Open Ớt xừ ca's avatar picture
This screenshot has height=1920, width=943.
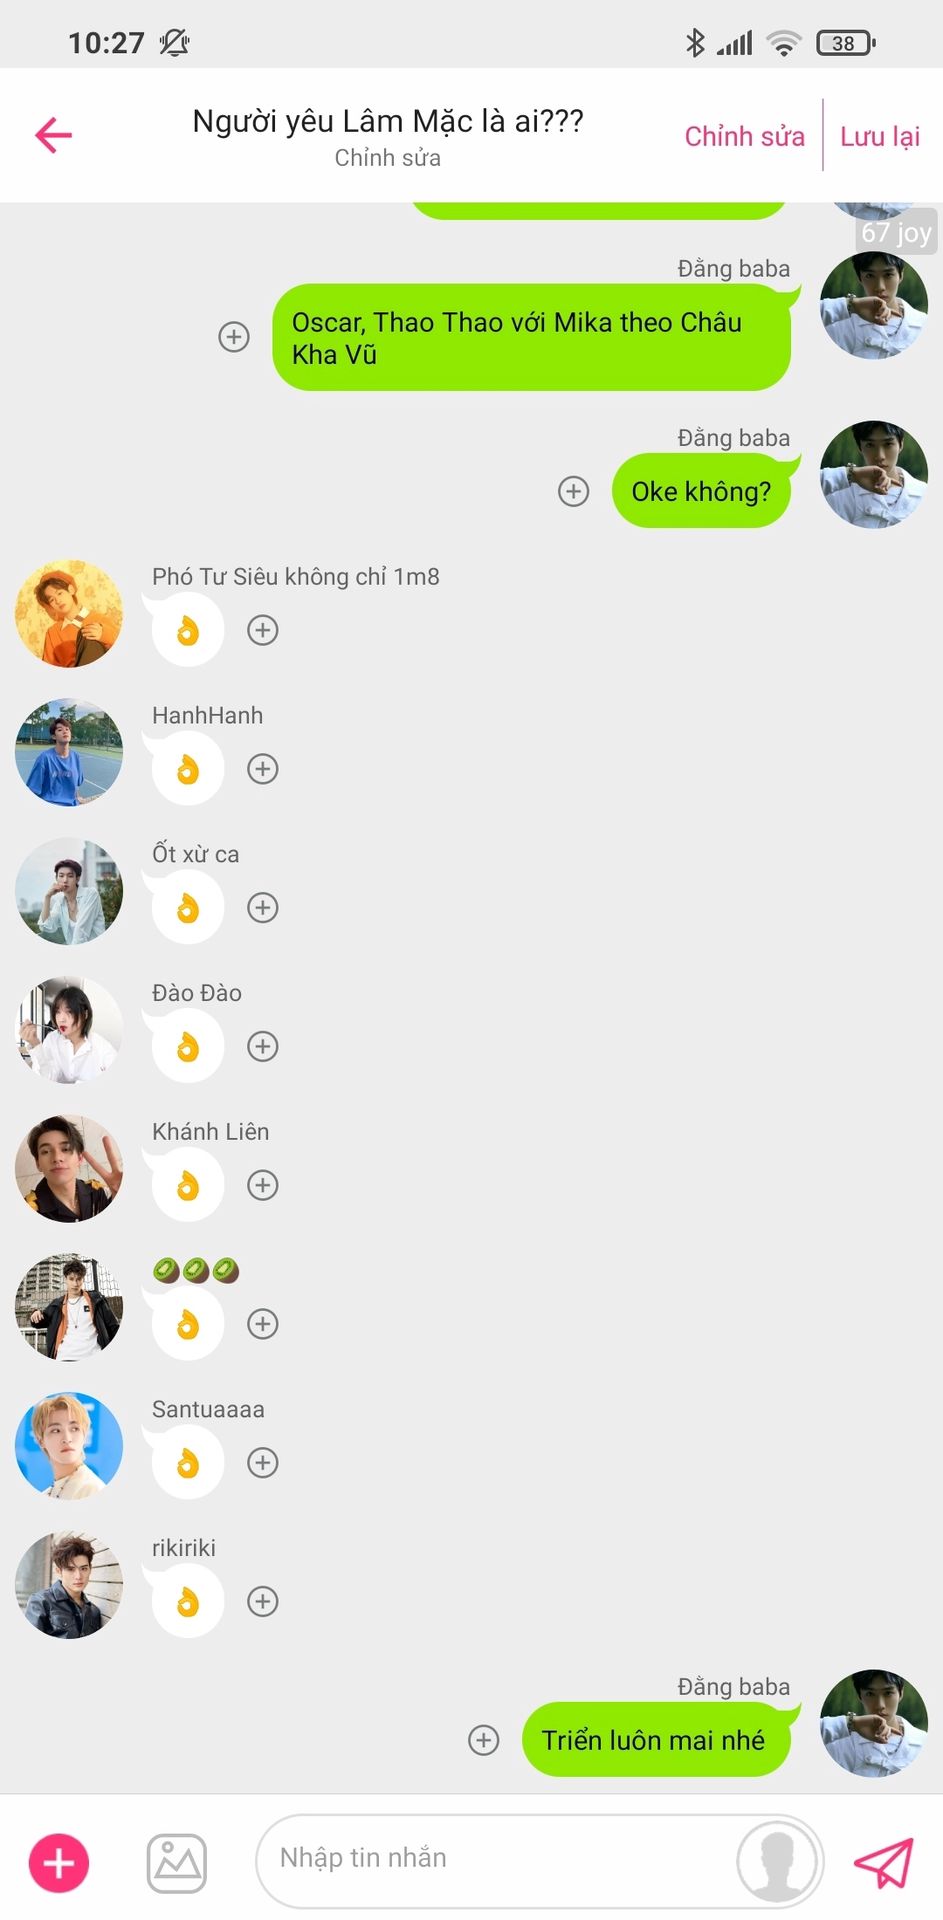pyautogui.click(x=69, y=891)
